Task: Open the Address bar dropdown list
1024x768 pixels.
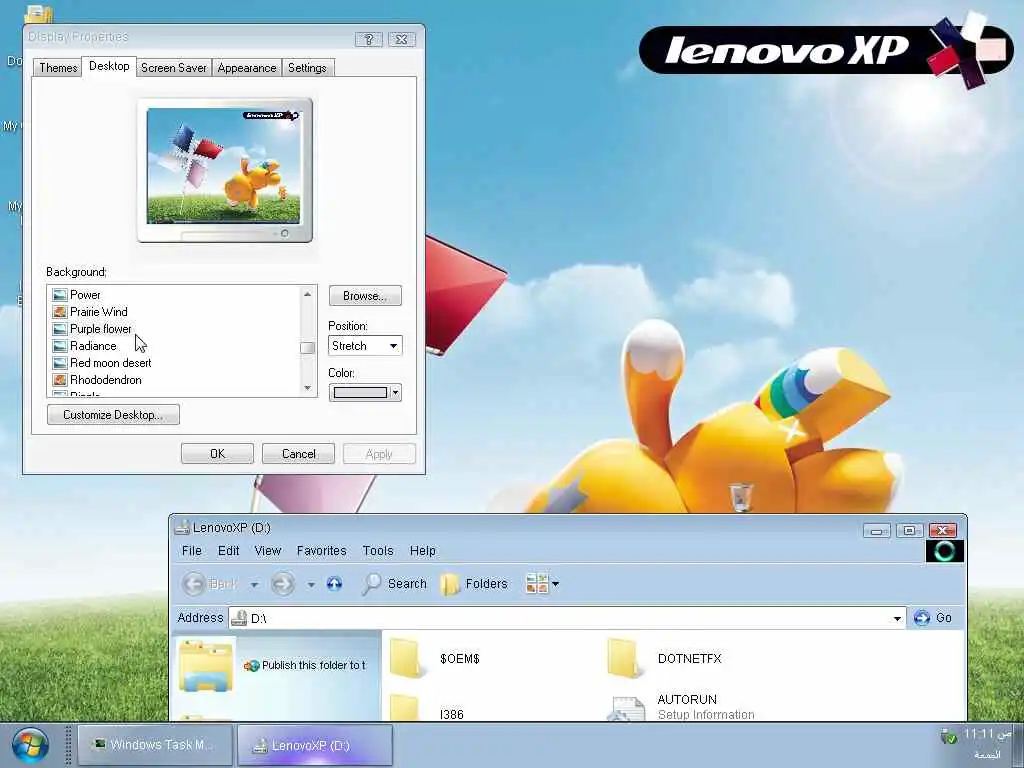Action: click(x=897, y=618)
